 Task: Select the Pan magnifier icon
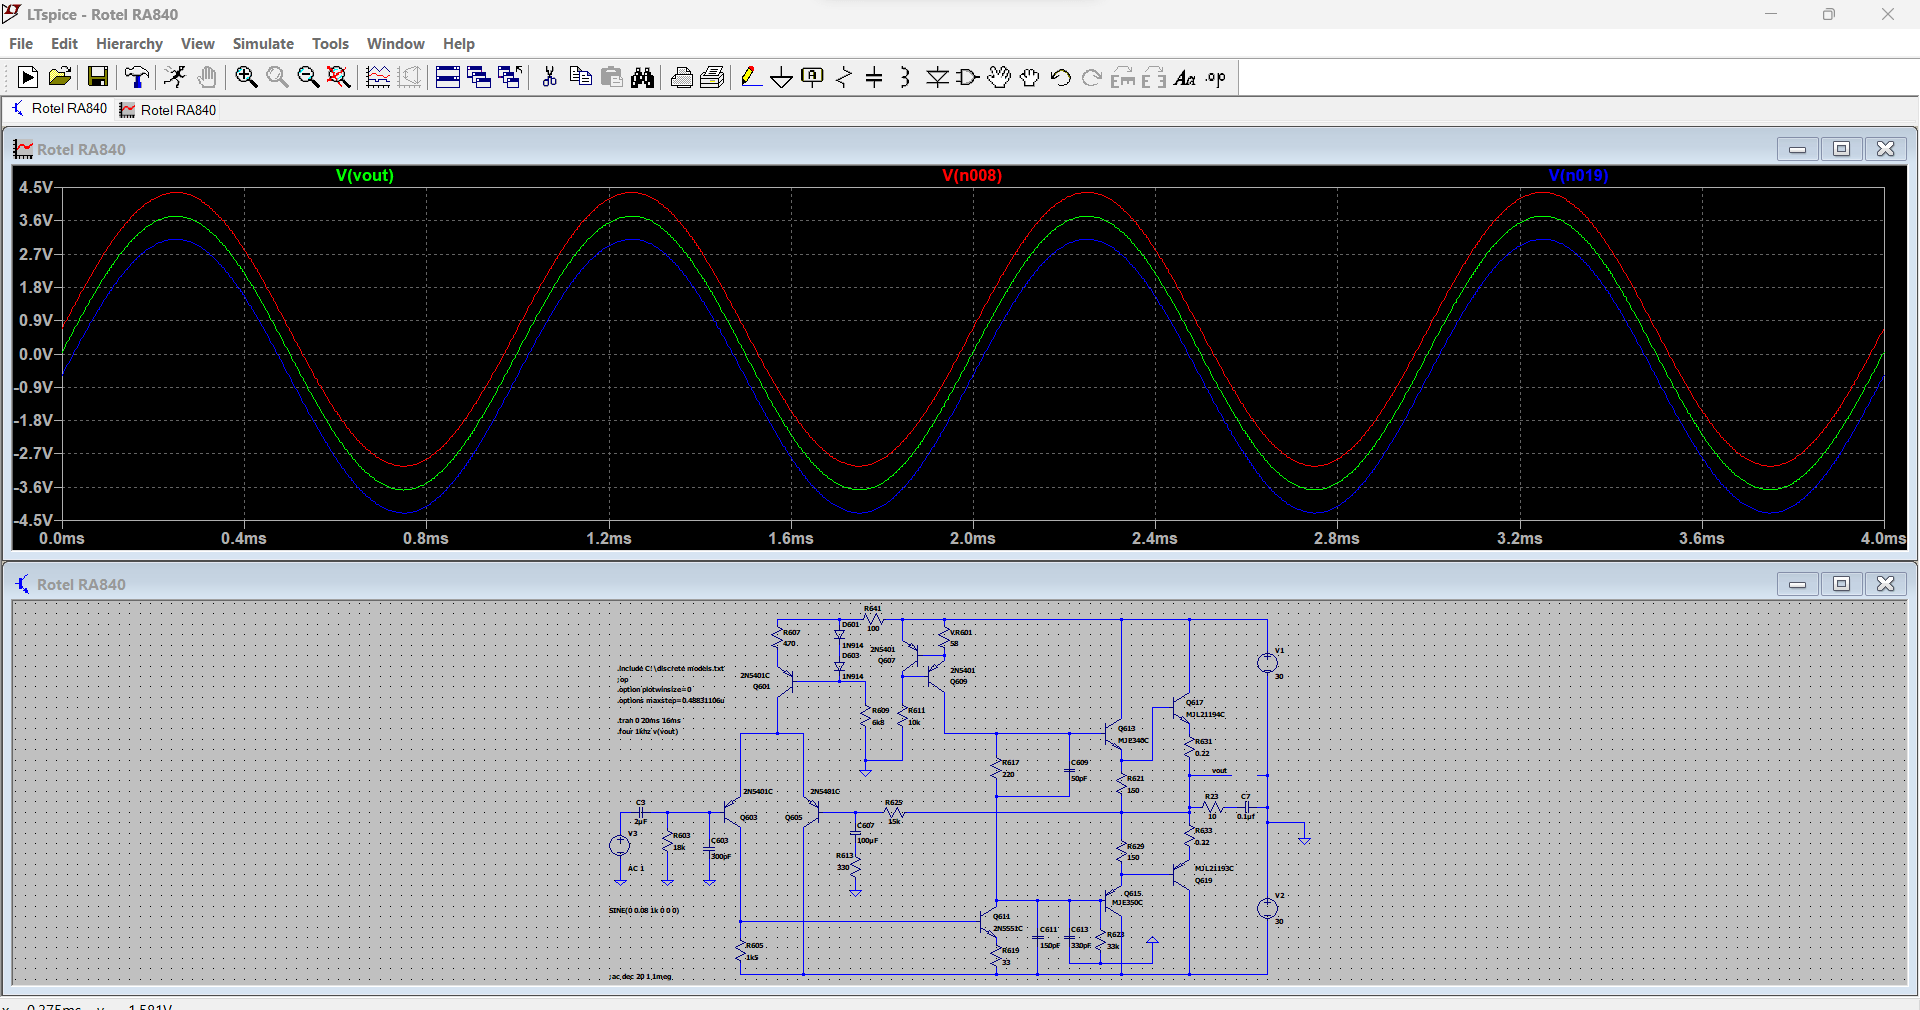[x=277, y=77]
